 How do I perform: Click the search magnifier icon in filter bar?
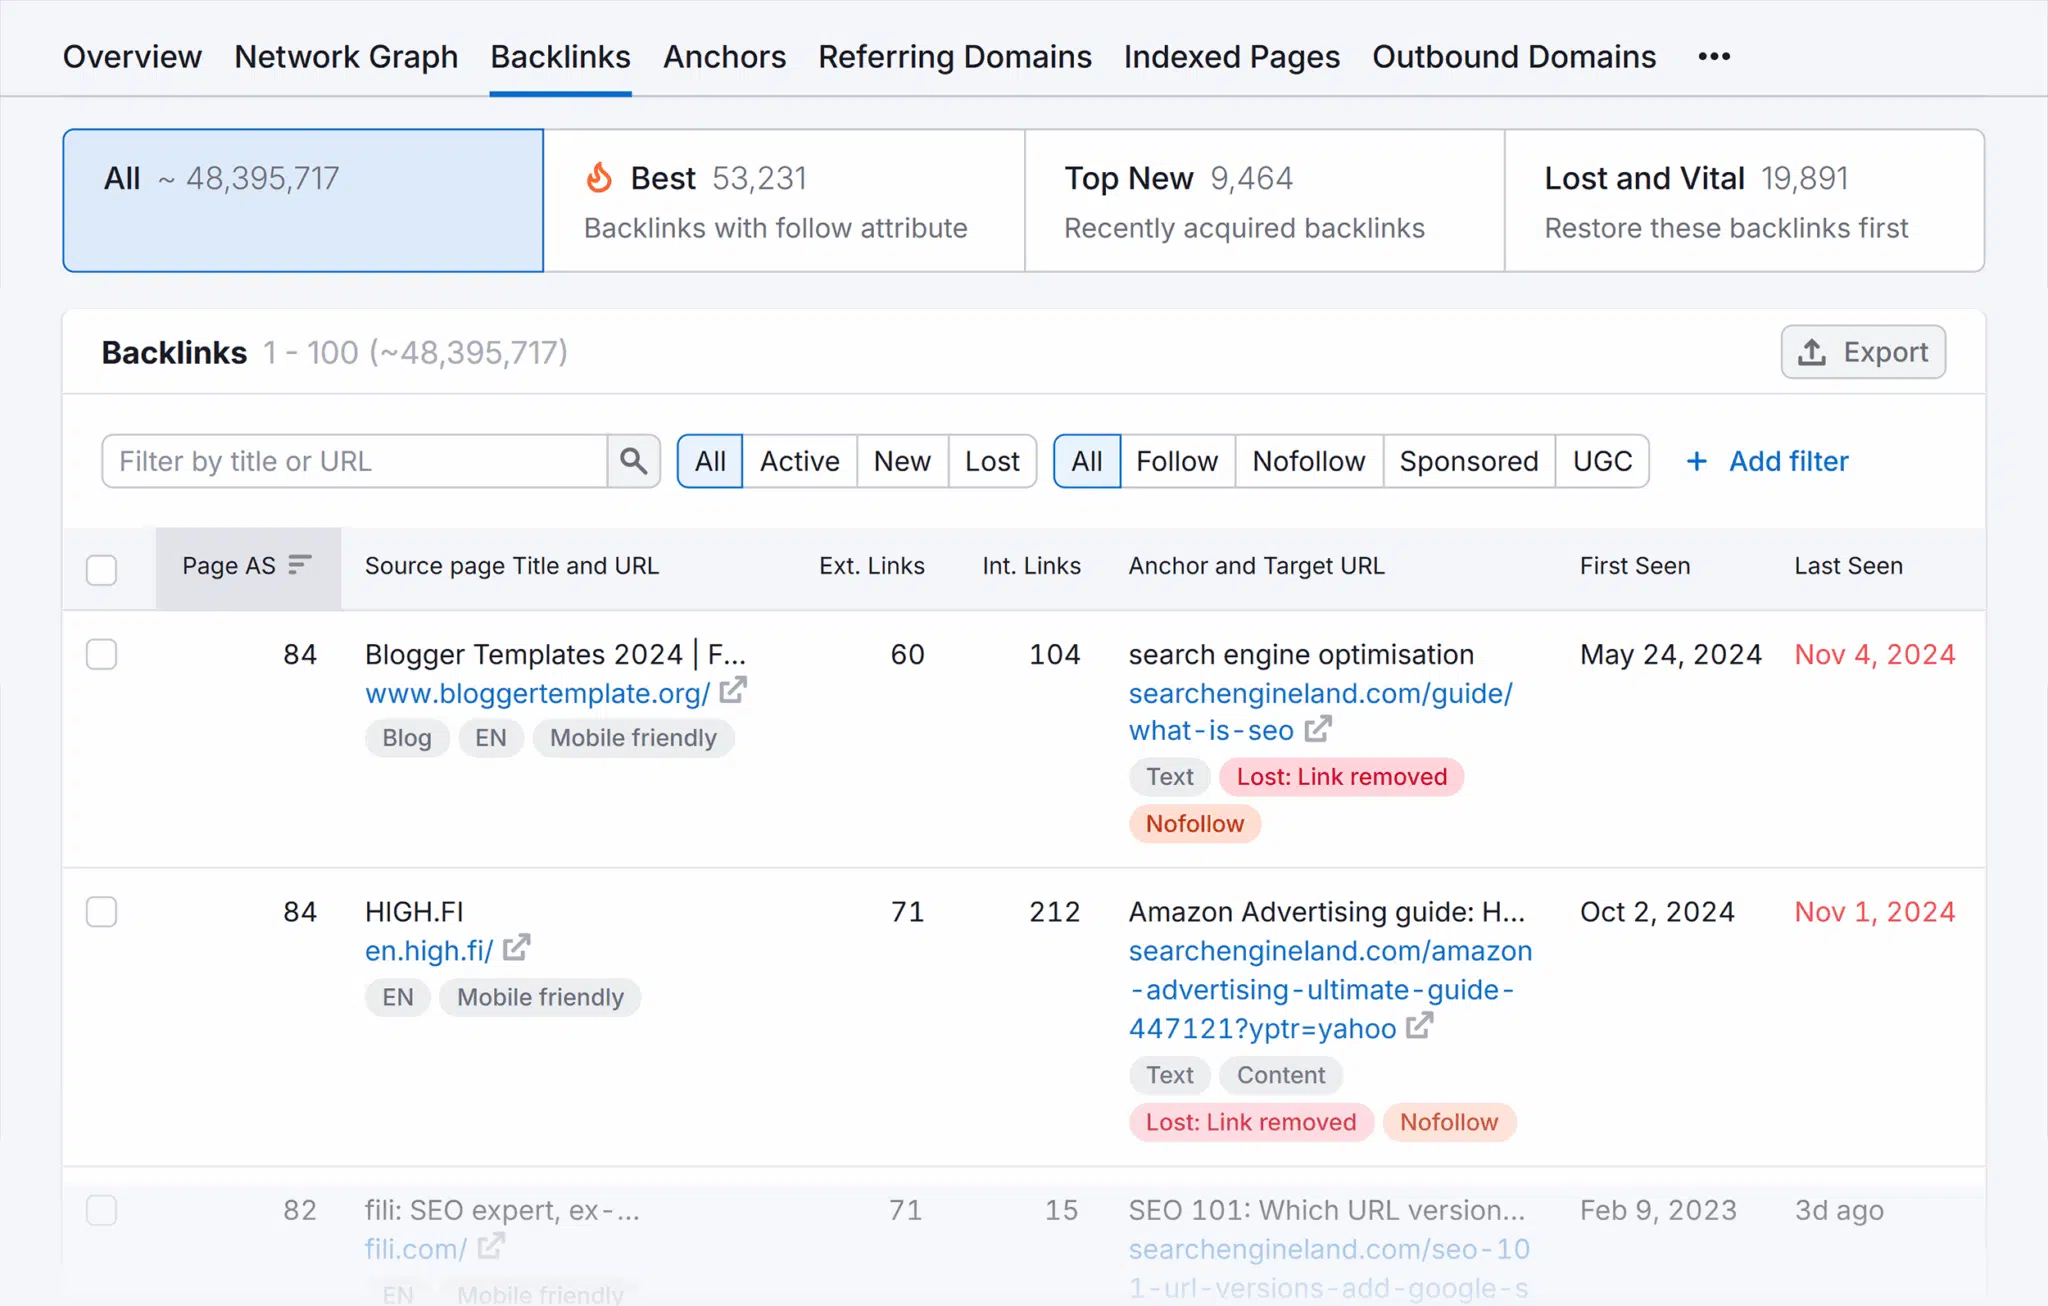[x=633, y=461]
